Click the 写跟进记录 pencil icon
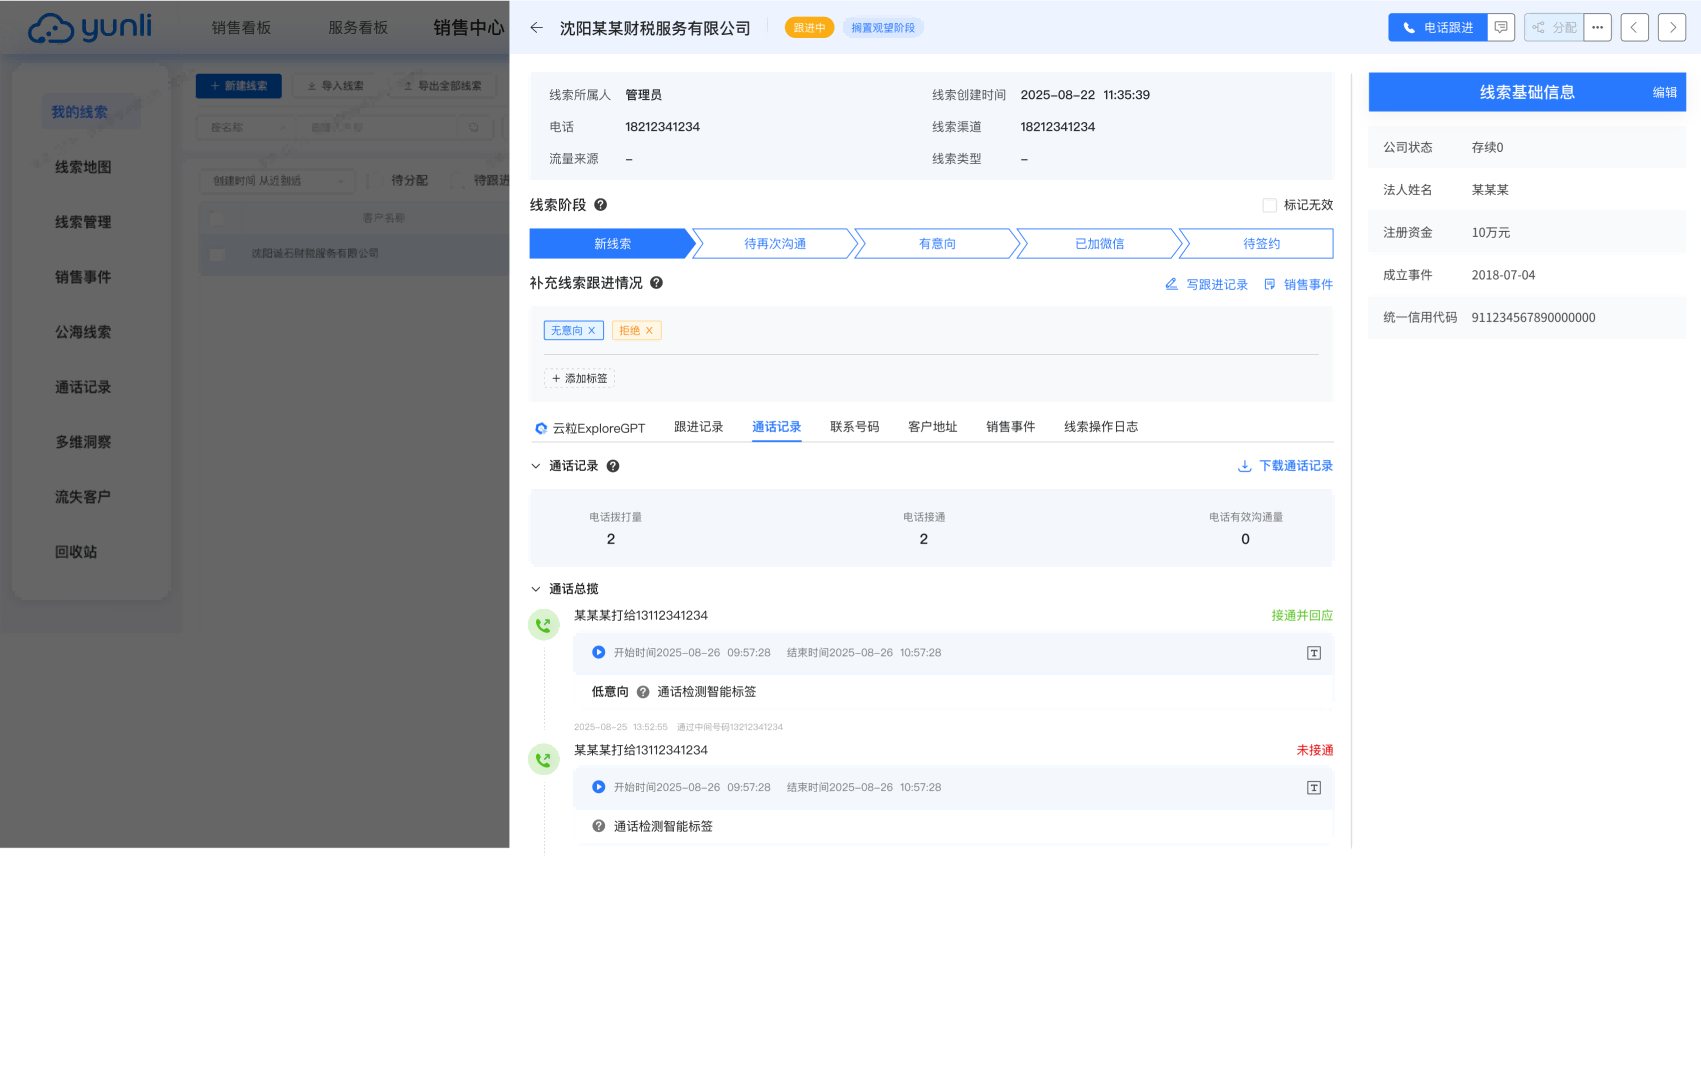This screenshot has width=1701, height=1087. pos(1171,284)
